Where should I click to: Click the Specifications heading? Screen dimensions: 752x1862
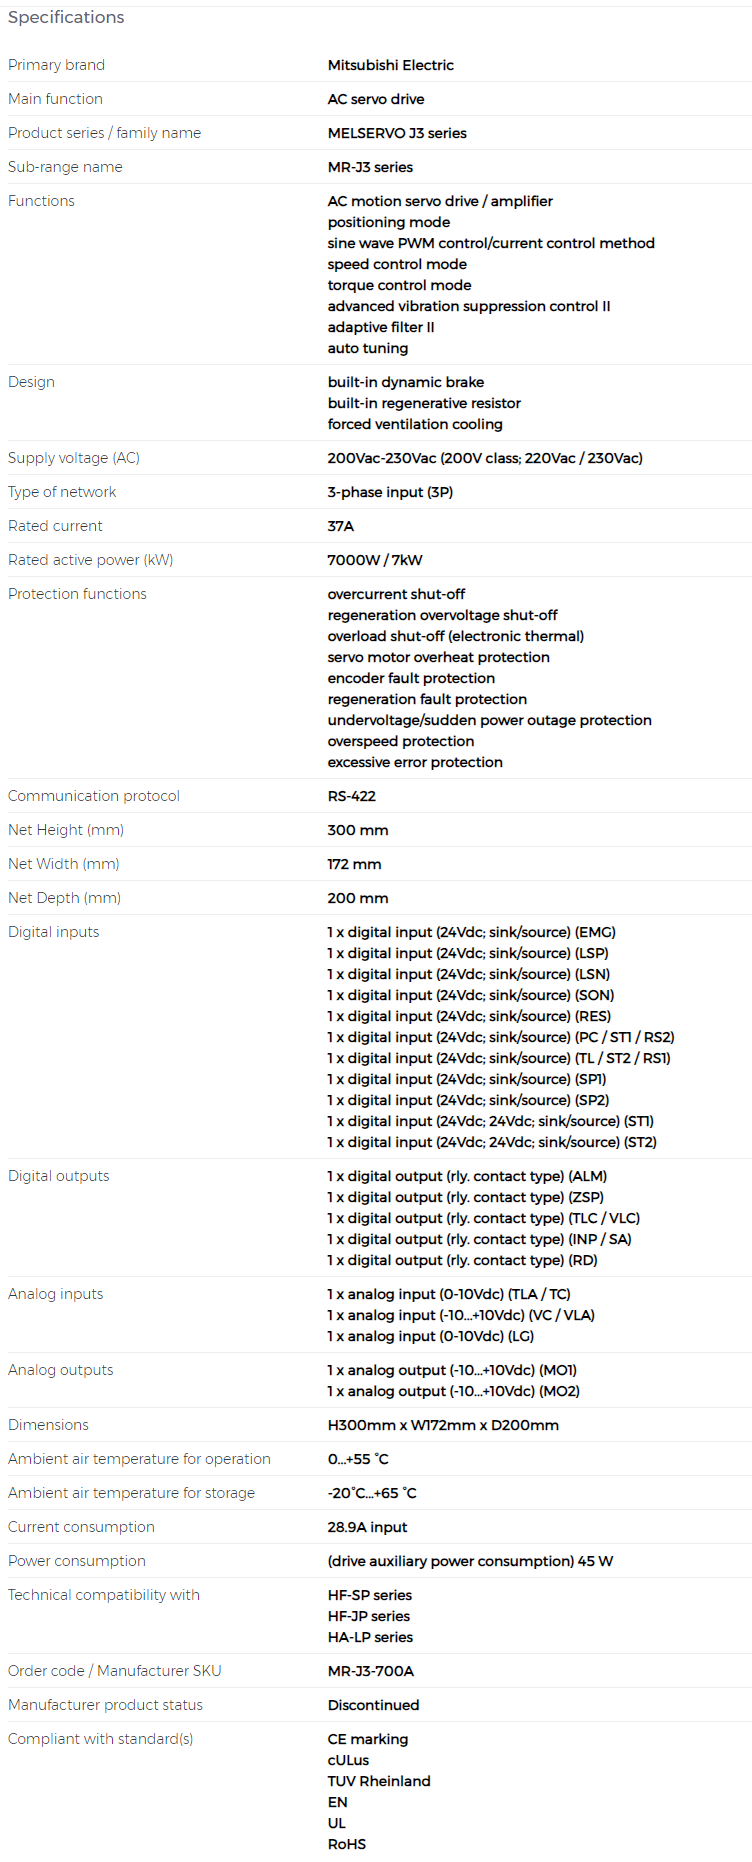[66, 17]
